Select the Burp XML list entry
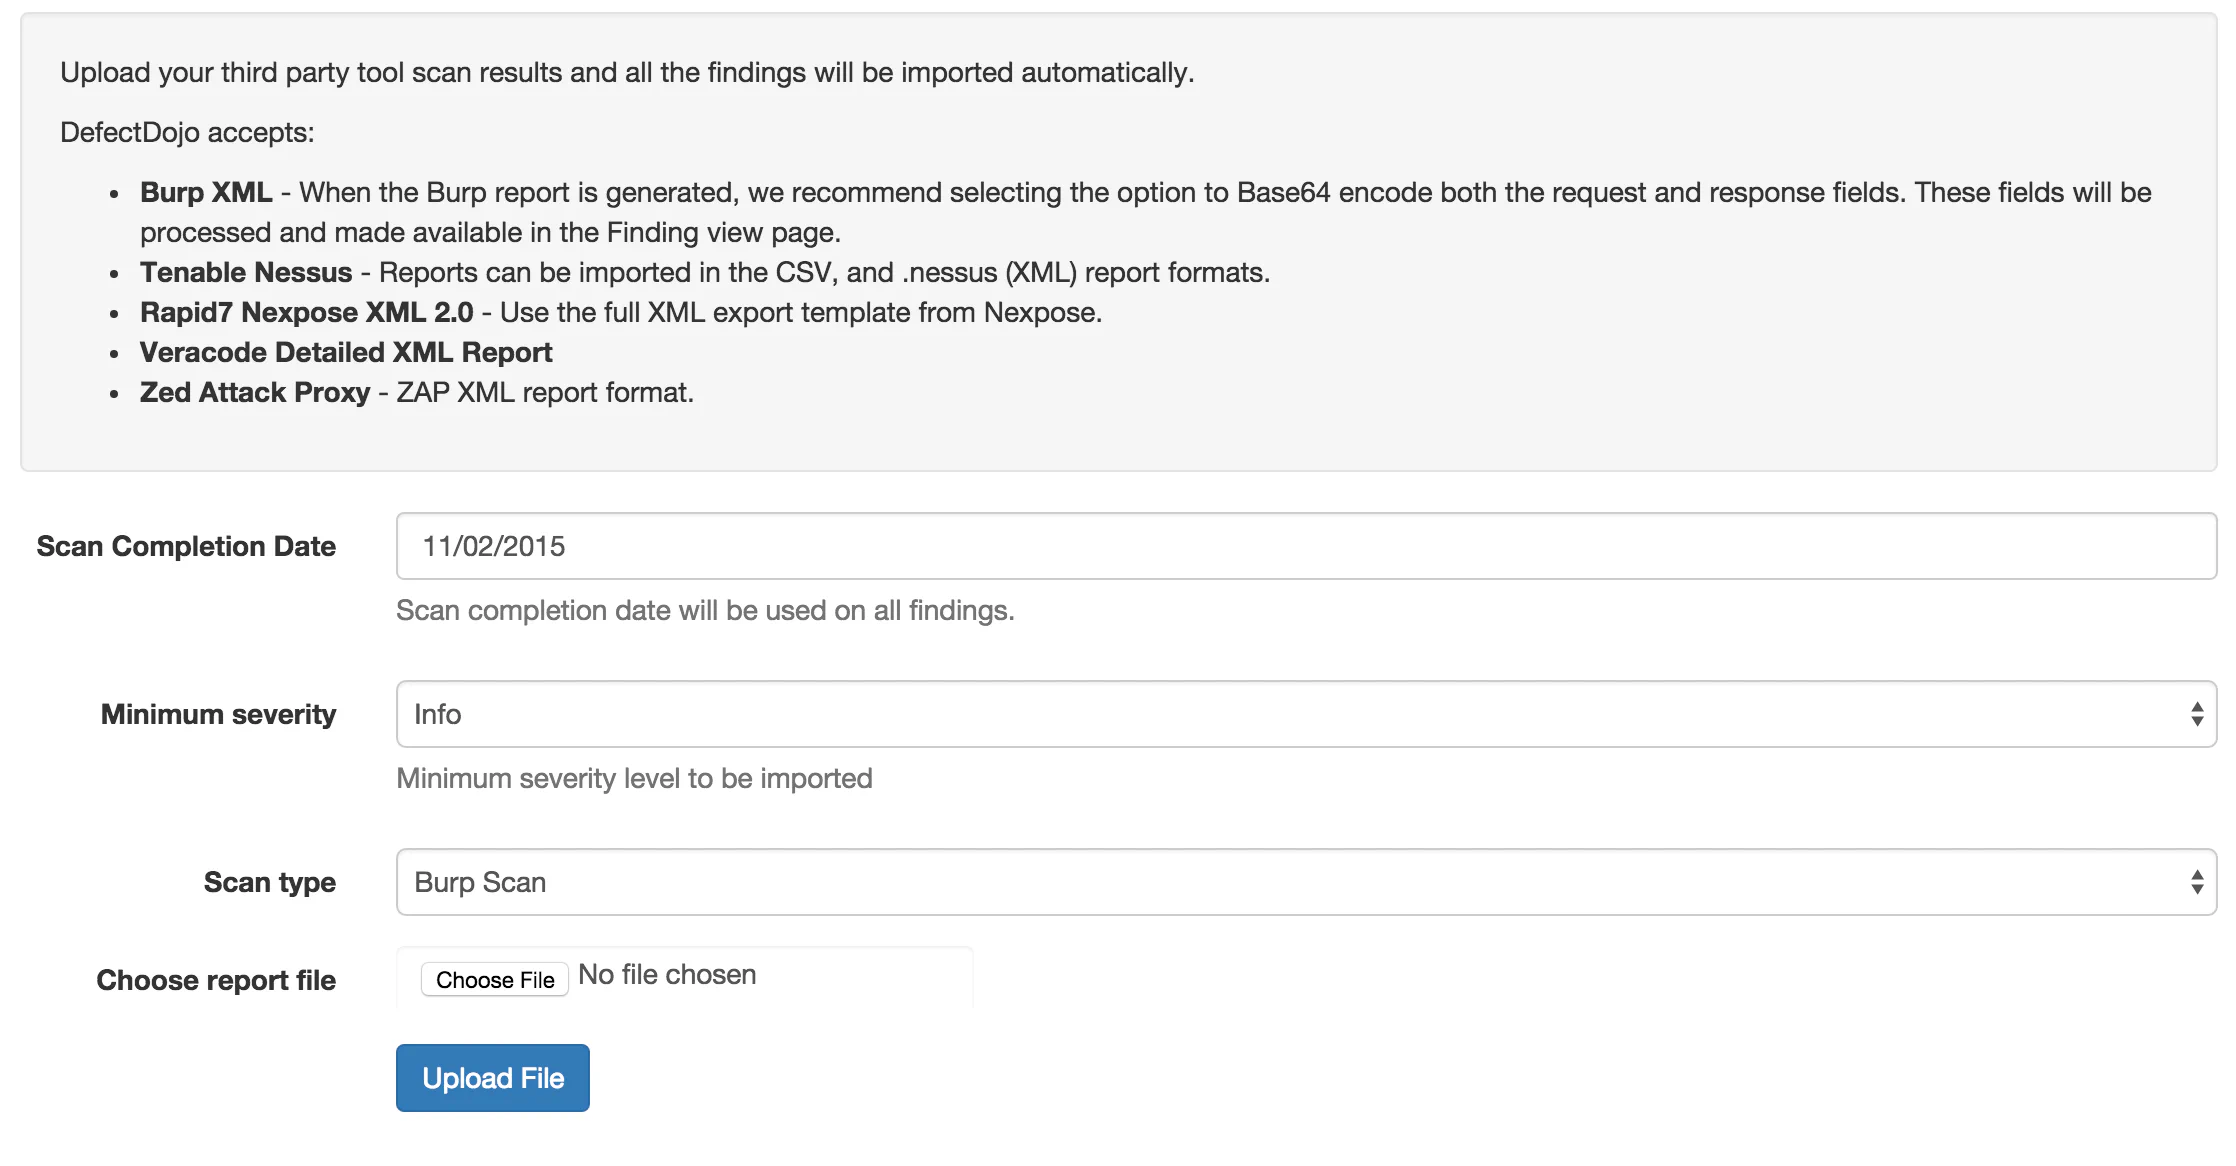 204,192
